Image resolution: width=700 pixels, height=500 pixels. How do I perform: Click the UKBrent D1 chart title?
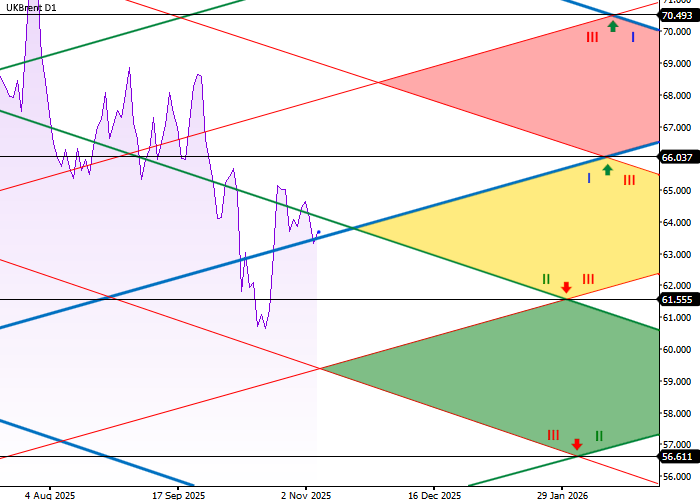pyautogui.click(x=29, y=8)
